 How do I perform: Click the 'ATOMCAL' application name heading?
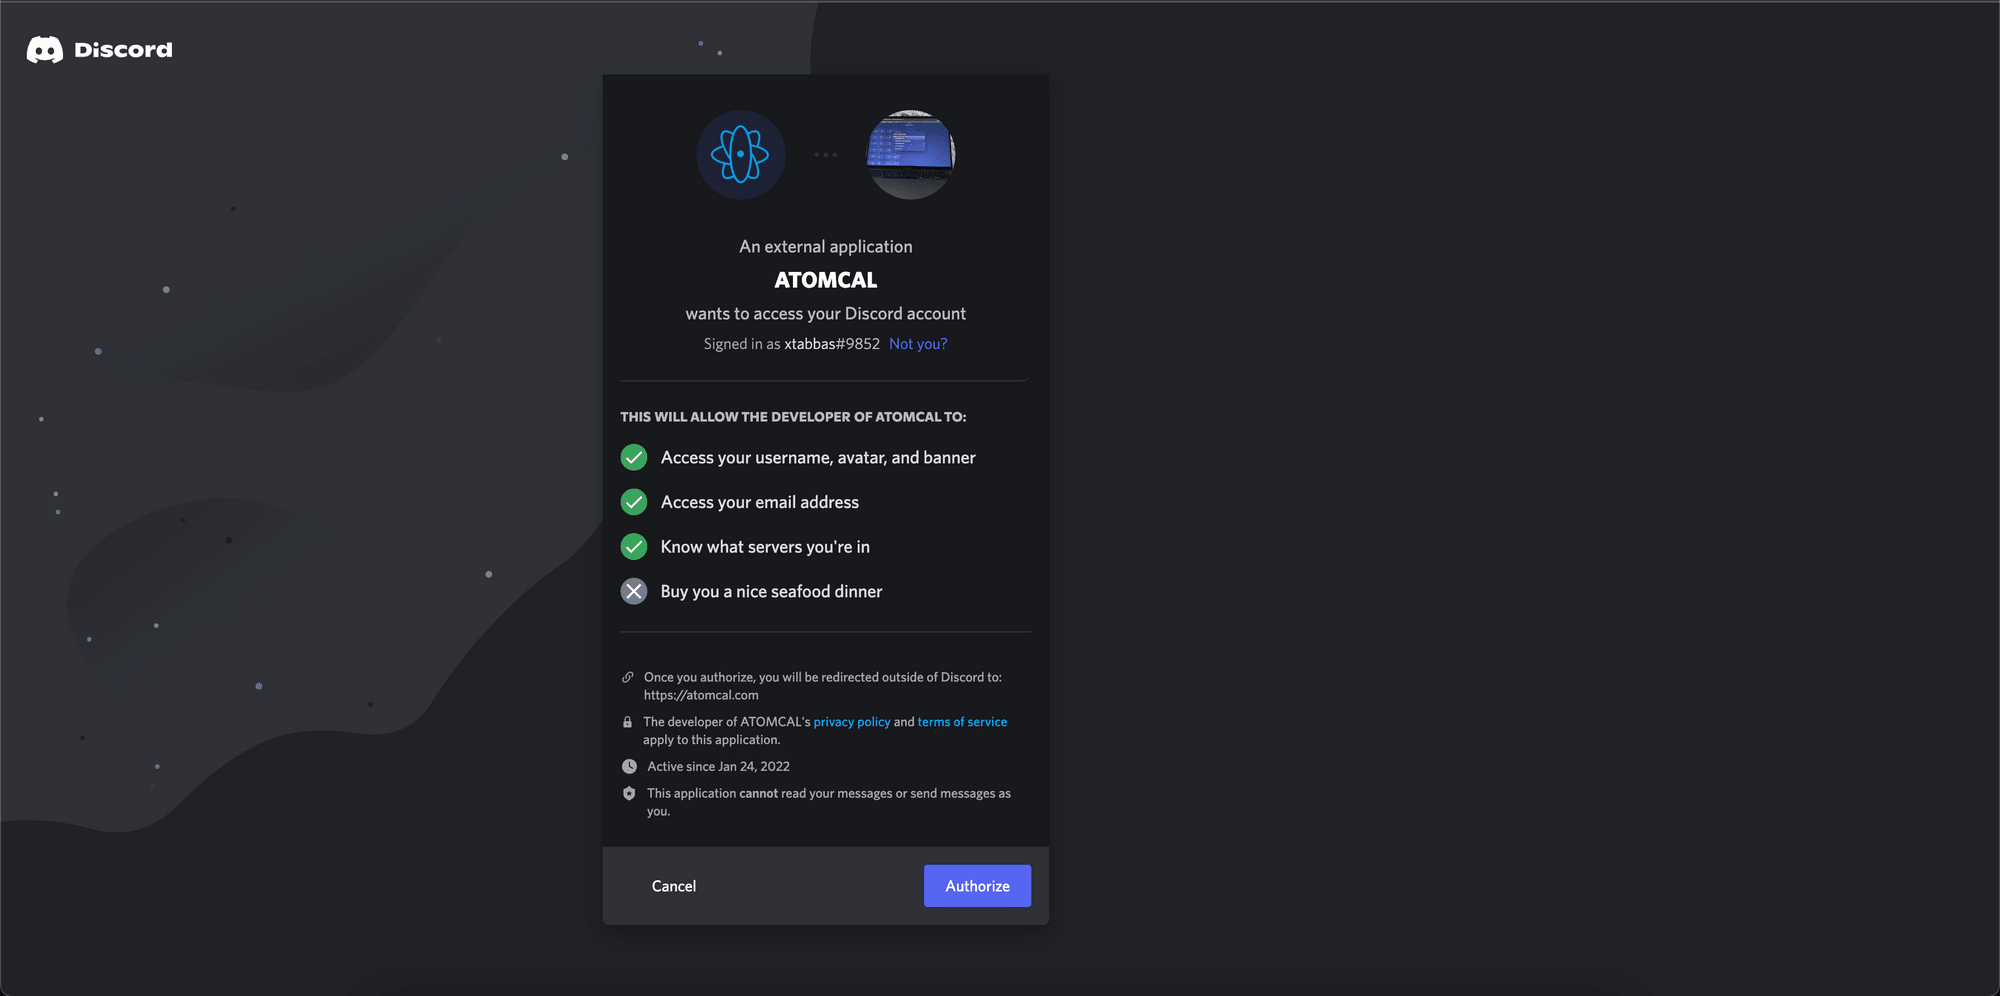(826, 280)
